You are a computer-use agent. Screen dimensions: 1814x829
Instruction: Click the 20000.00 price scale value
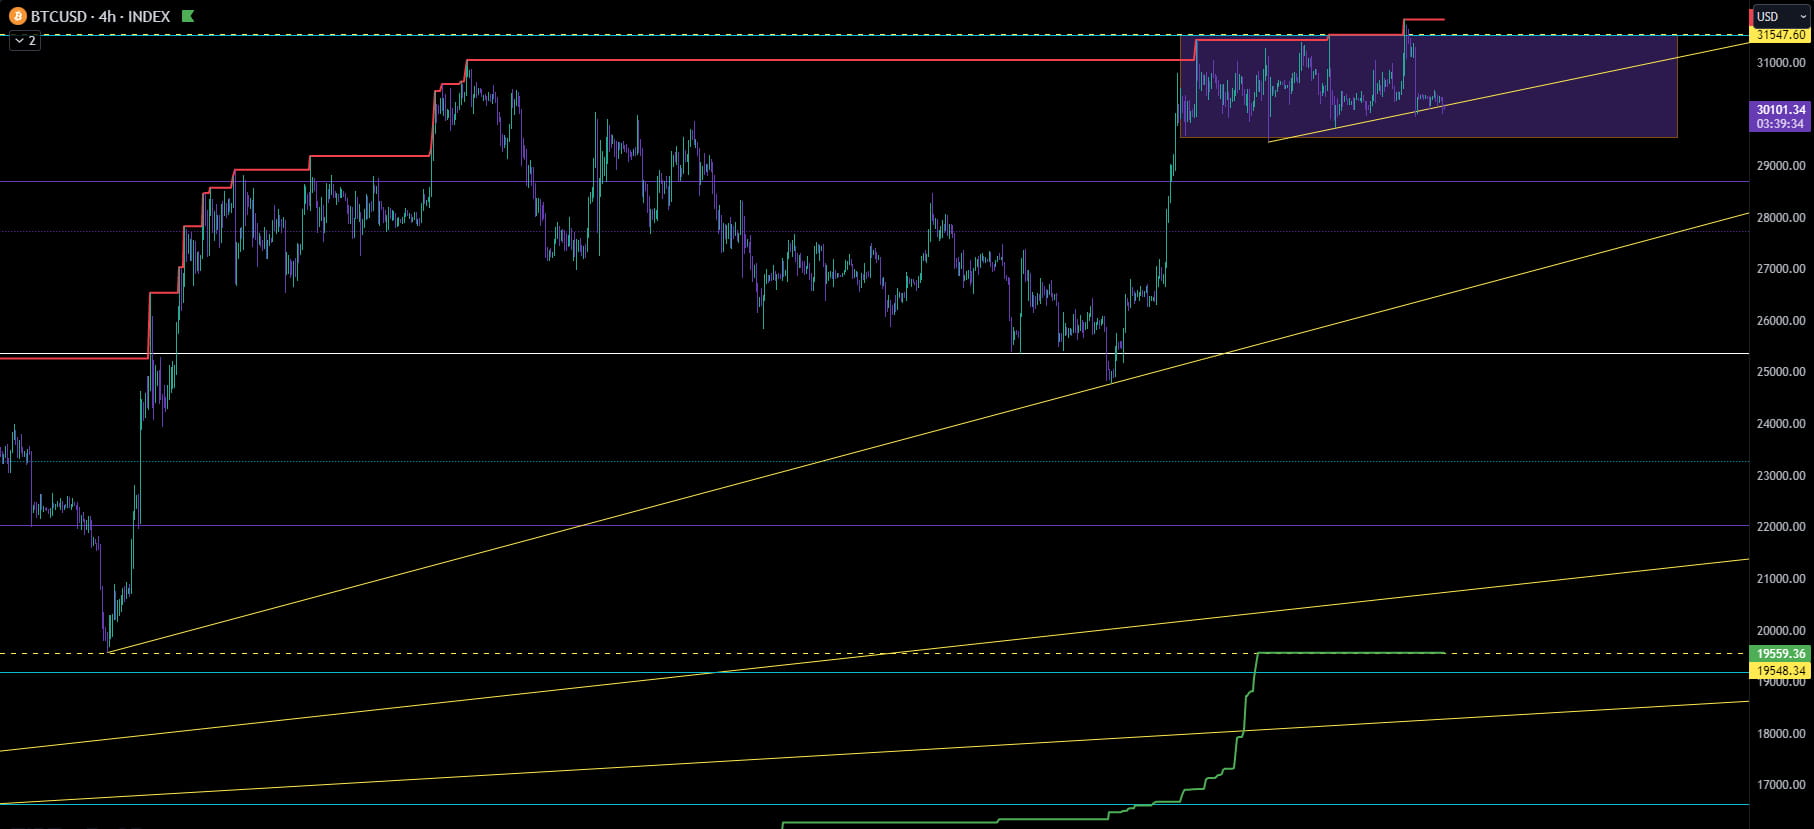click(x=1781, y=631)
